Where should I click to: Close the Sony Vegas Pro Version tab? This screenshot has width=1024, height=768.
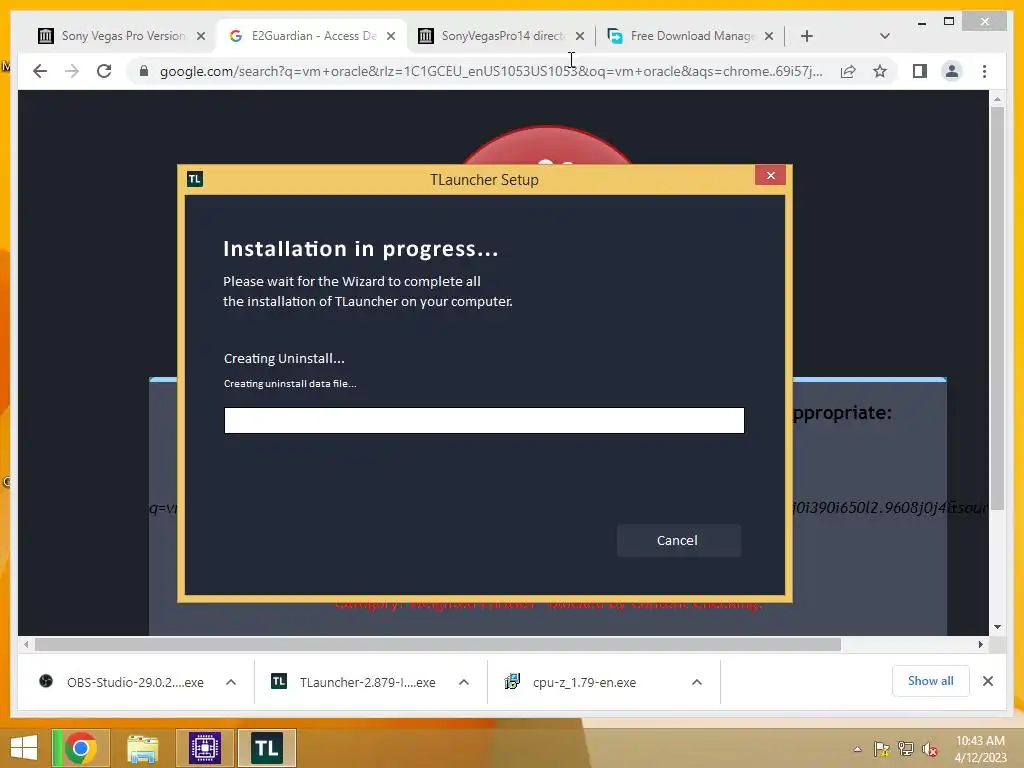pyautogui.click(x=201, y=36)
